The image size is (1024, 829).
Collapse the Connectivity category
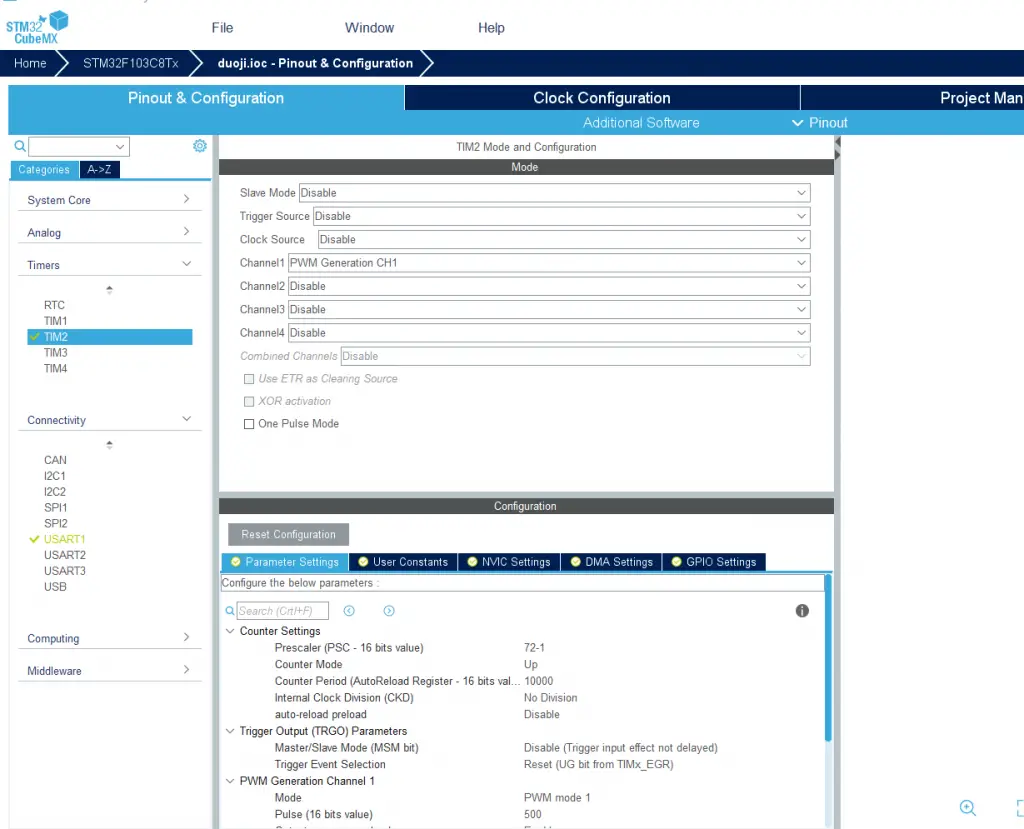110,420
